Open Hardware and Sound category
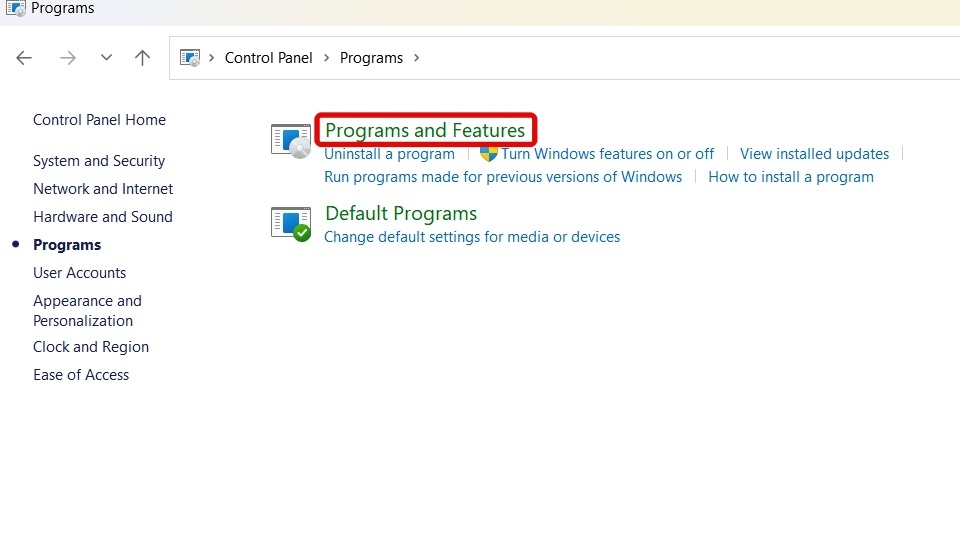This screenshot has width=960, height=540. [103, 217]
